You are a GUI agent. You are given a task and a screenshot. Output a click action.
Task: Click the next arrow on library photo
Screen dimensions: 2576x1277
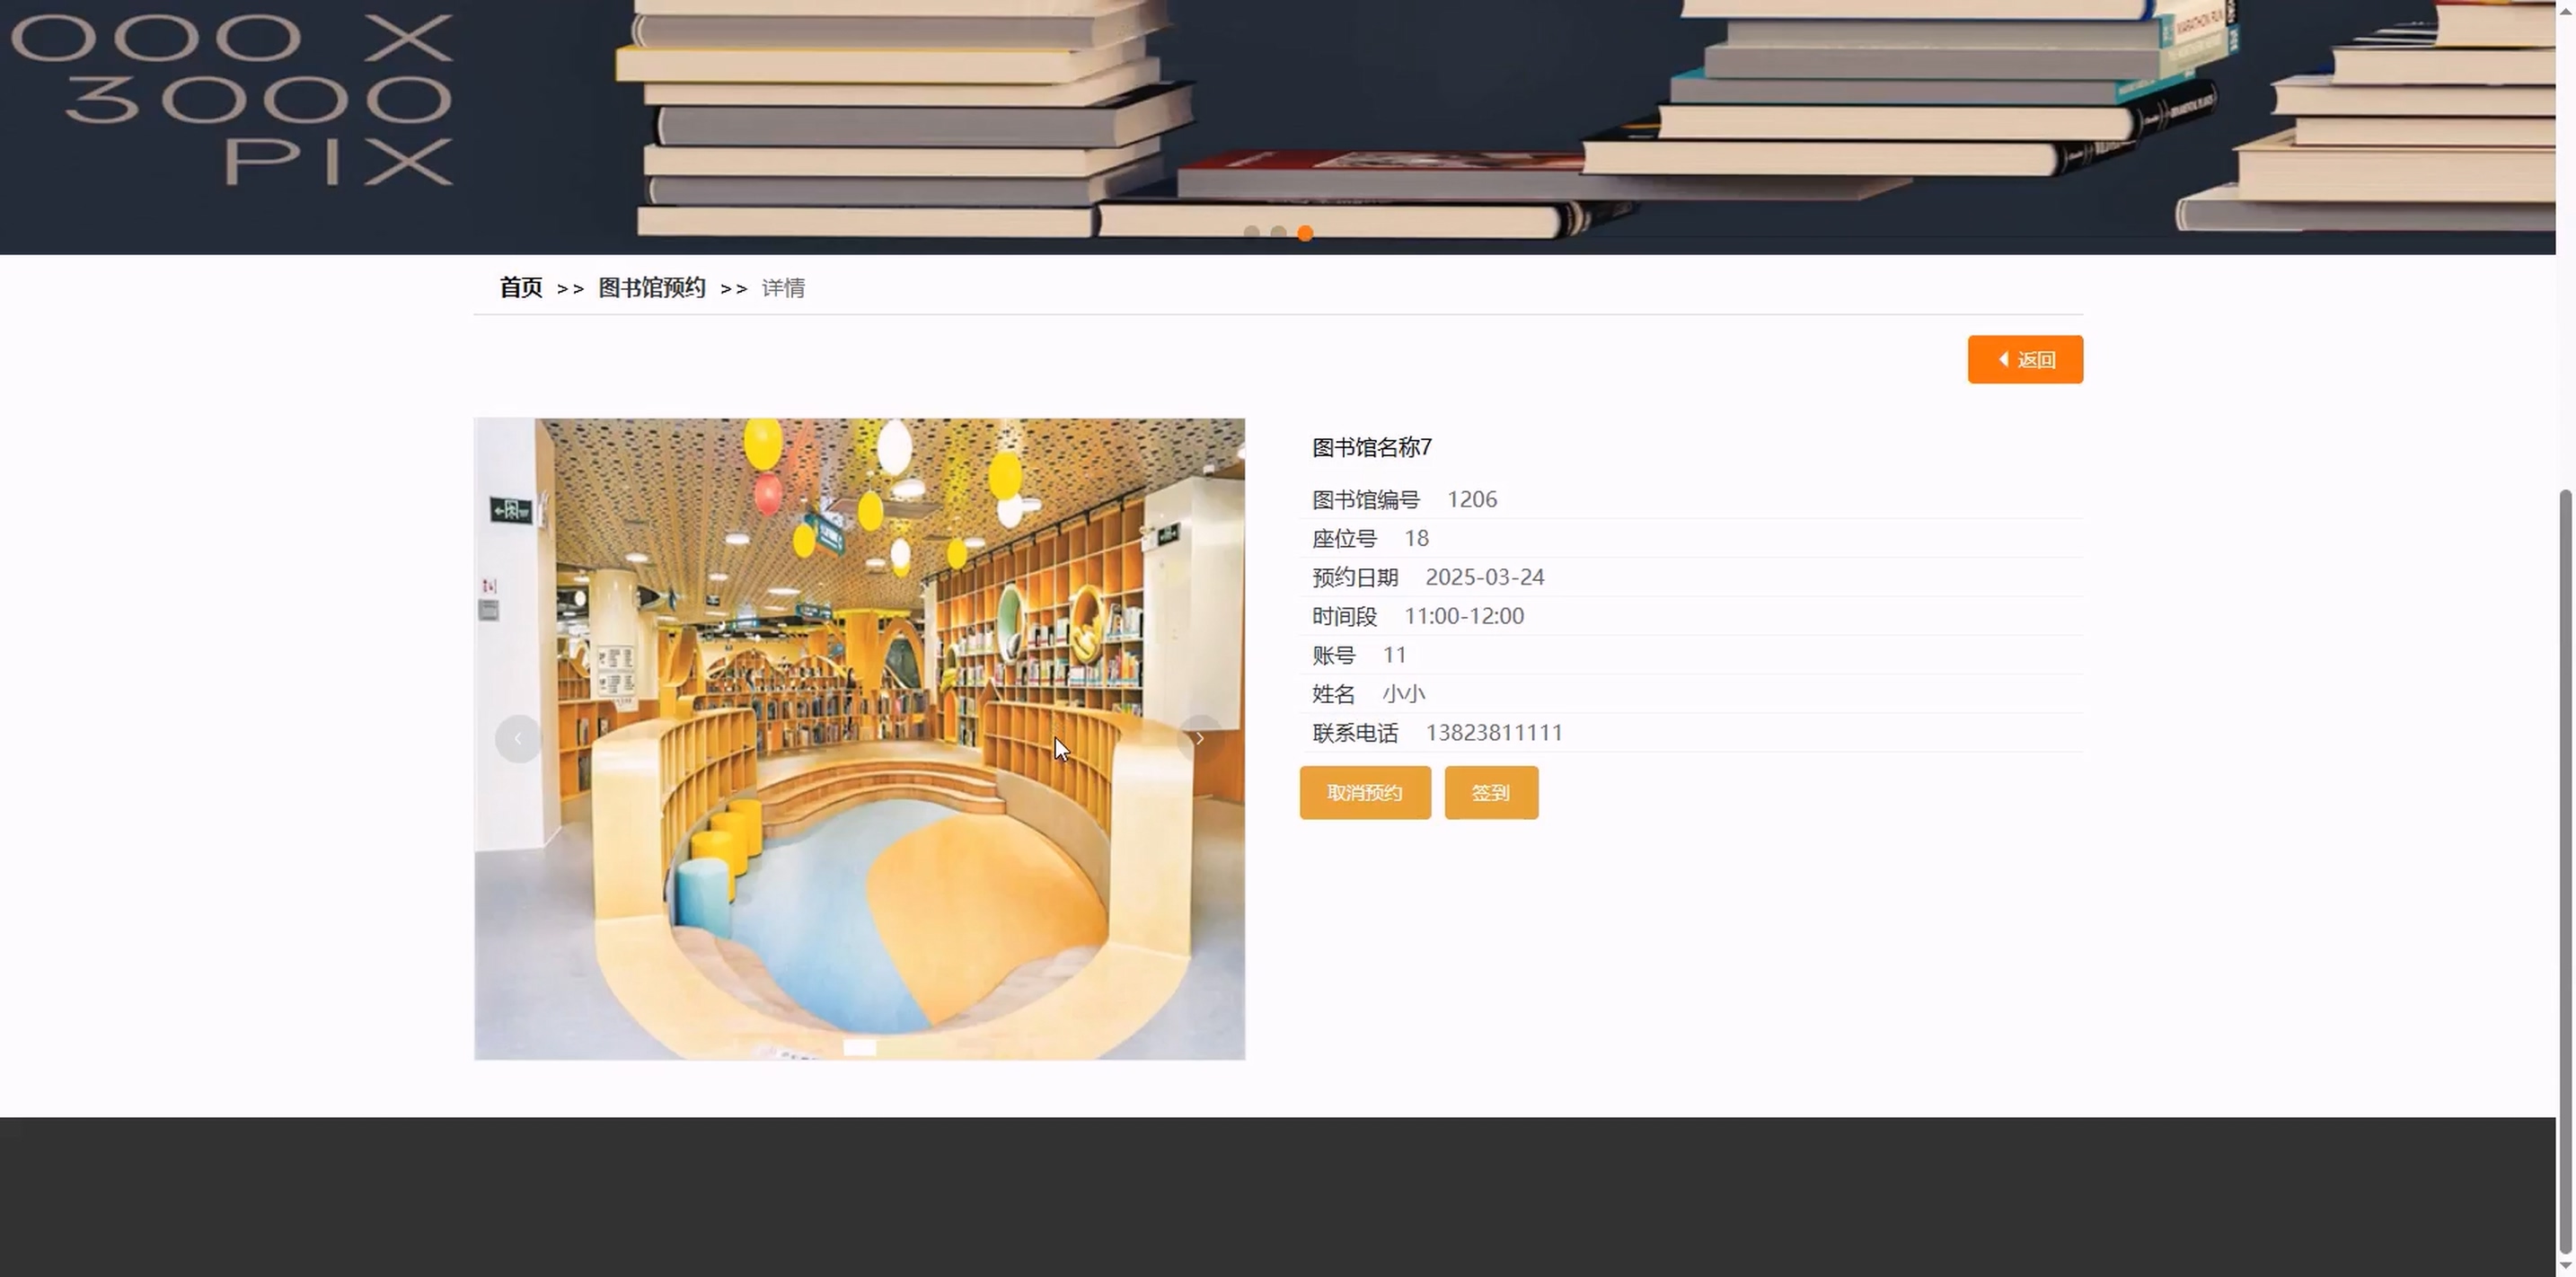1199,739
